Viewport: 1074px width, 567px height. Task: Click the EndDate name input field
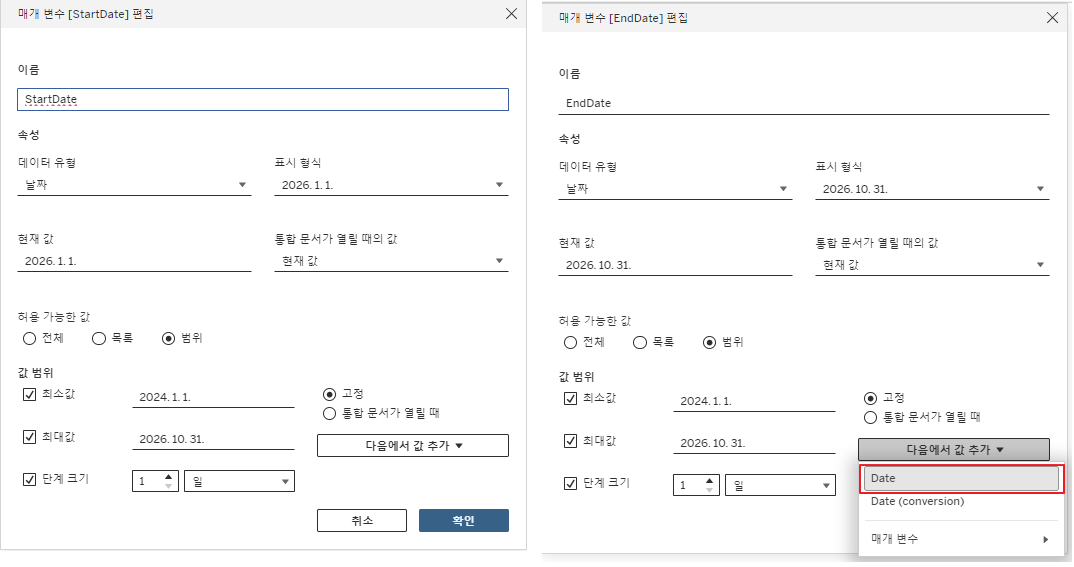pos(804,103)
